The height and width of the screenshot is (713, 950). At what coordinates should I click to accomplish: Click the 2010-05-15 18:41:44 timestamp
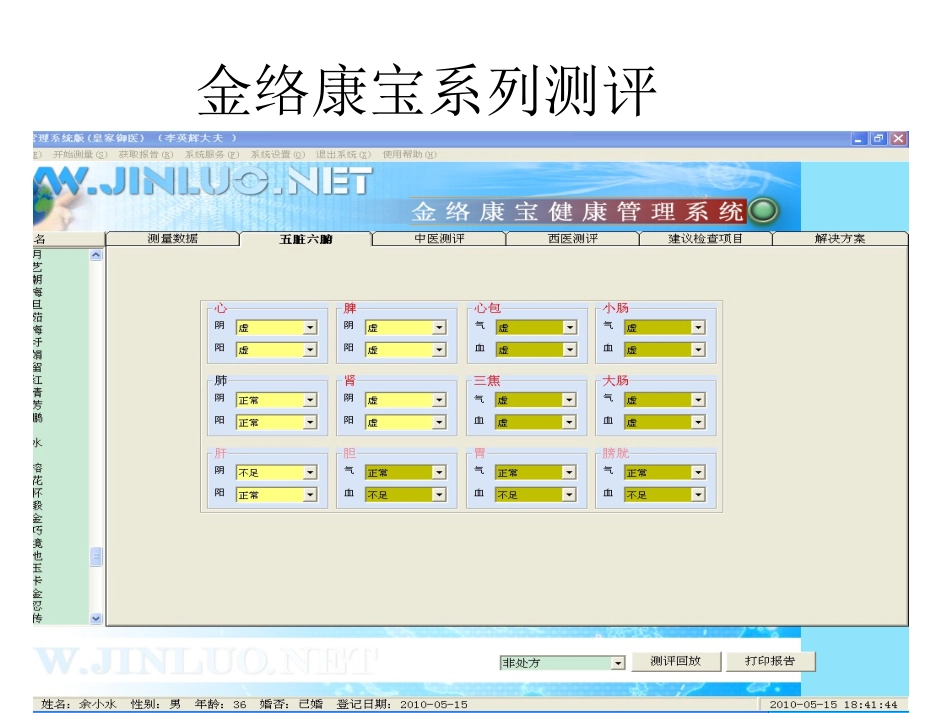click(833, 704)
